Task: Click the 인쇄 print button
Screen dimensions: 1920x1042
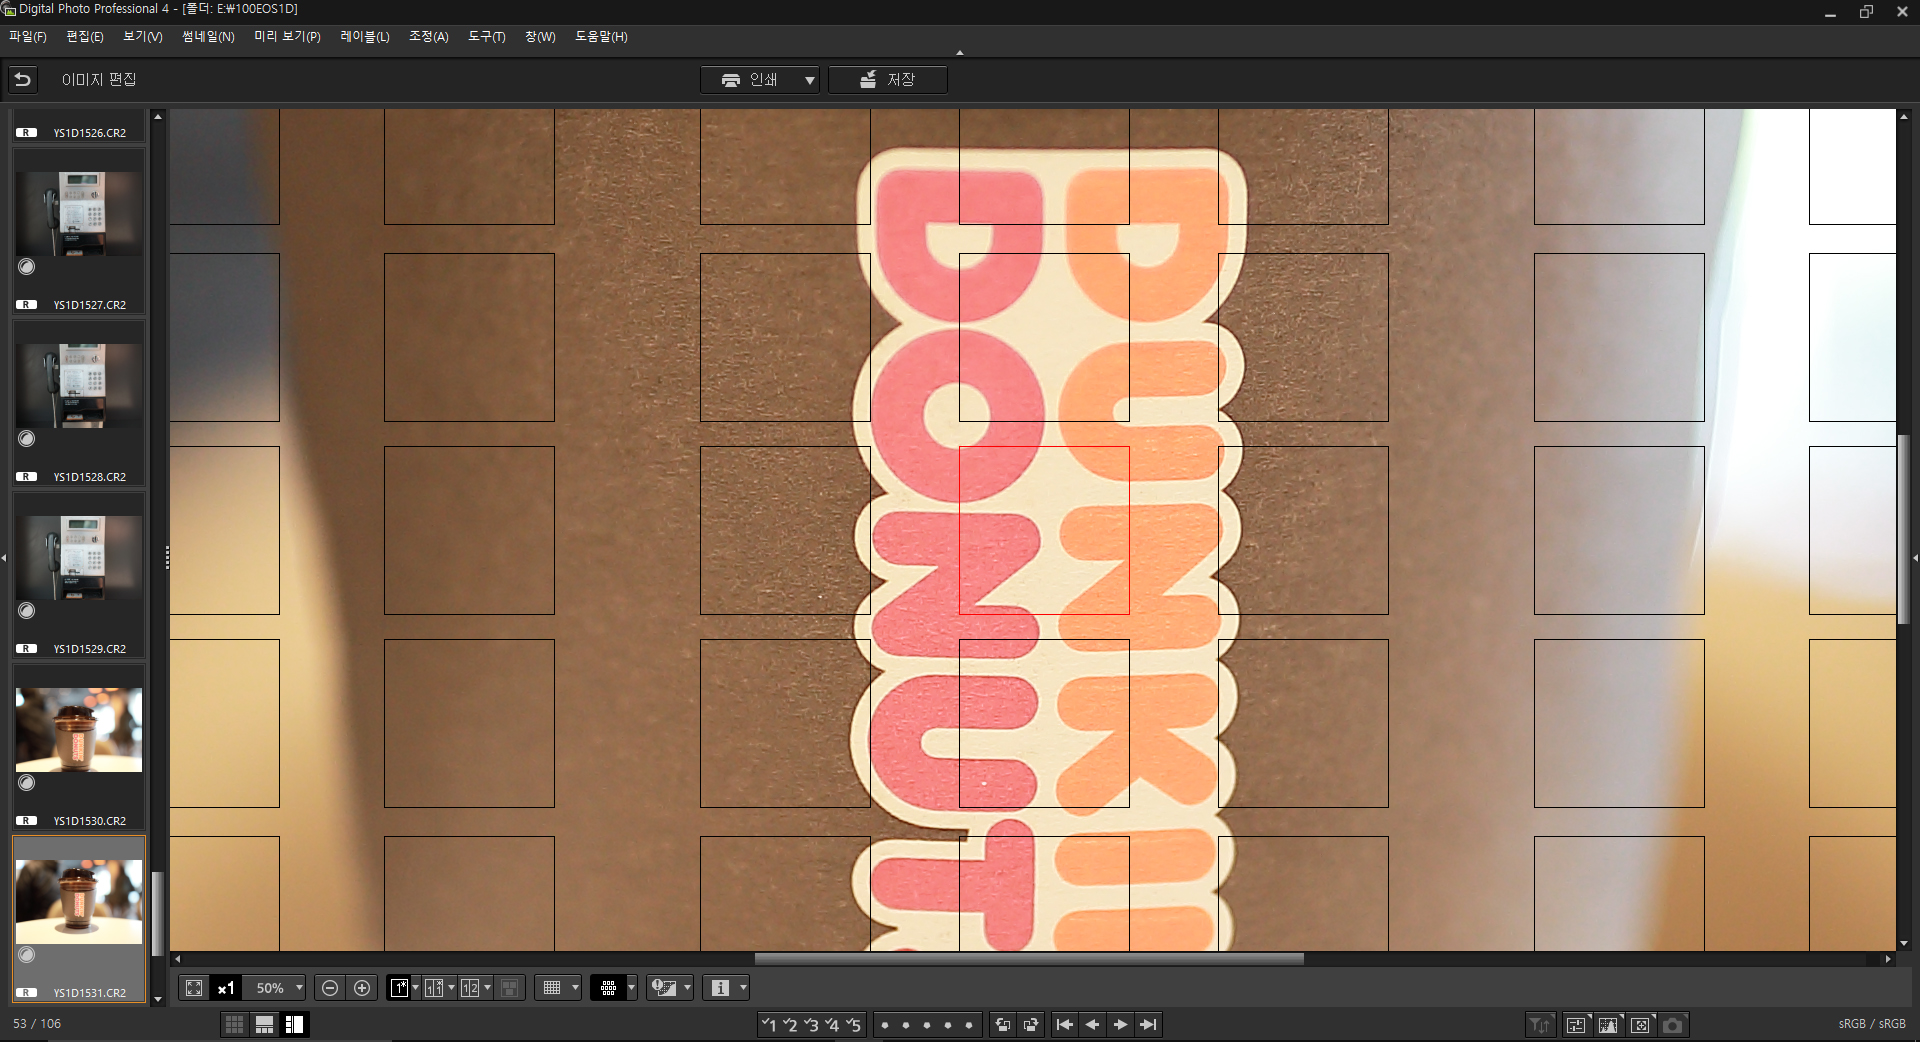Action: click(x=750, y=79)
